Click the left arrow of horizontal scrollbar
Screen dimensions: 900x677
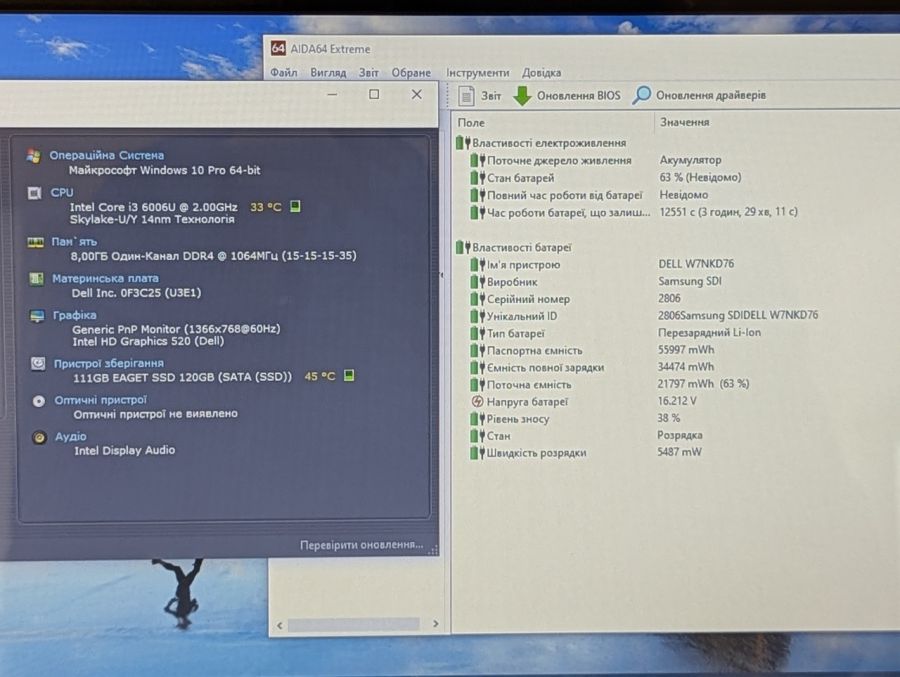[x=280, y=625]
